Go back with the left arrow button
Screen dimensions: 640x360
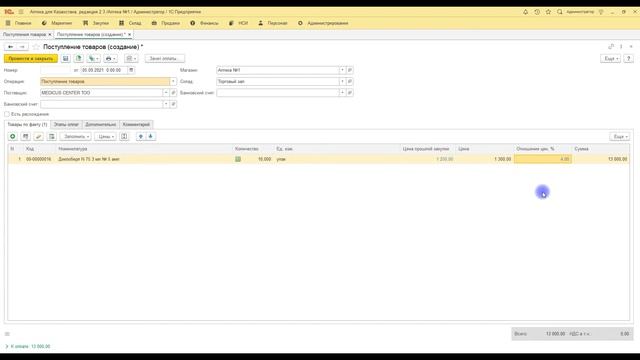coord(11,47)
